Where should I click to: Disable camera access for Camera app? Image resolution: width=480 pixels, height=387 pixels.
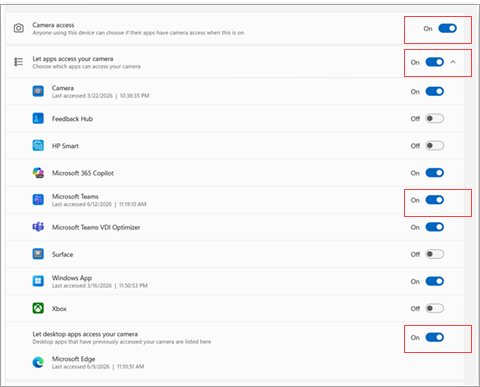435,91
